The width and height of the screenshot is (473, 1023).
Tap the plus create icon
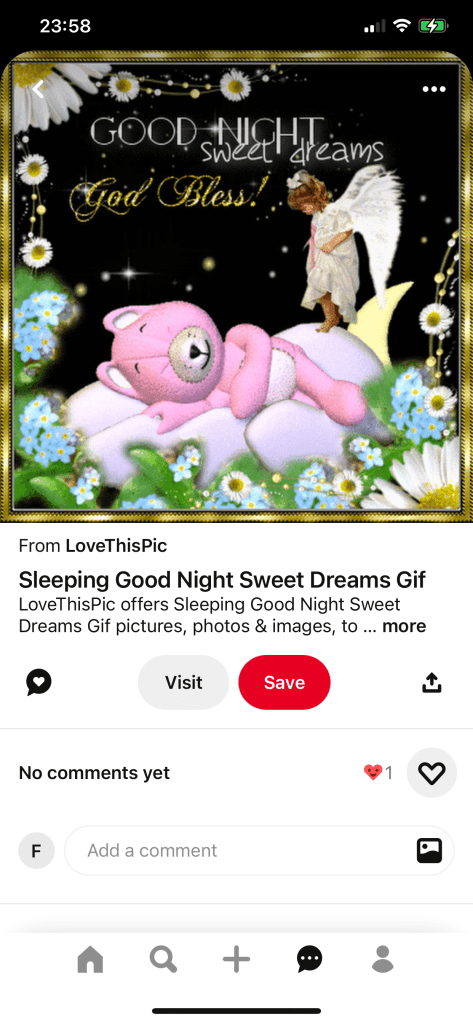coord(236,960)
